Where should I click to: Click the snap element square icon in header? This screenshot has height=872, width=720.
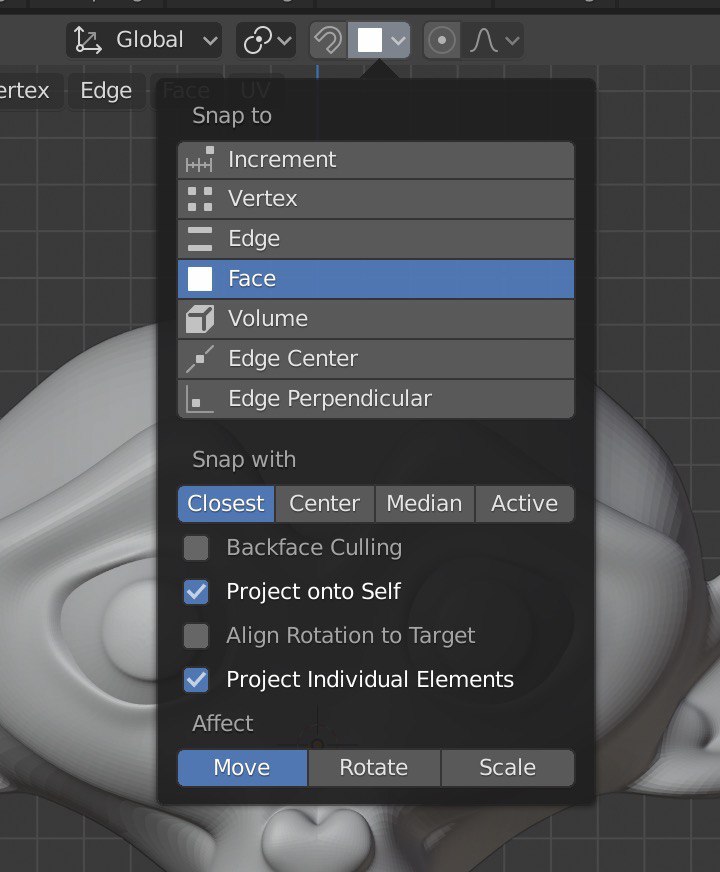[x=370, y=40]
